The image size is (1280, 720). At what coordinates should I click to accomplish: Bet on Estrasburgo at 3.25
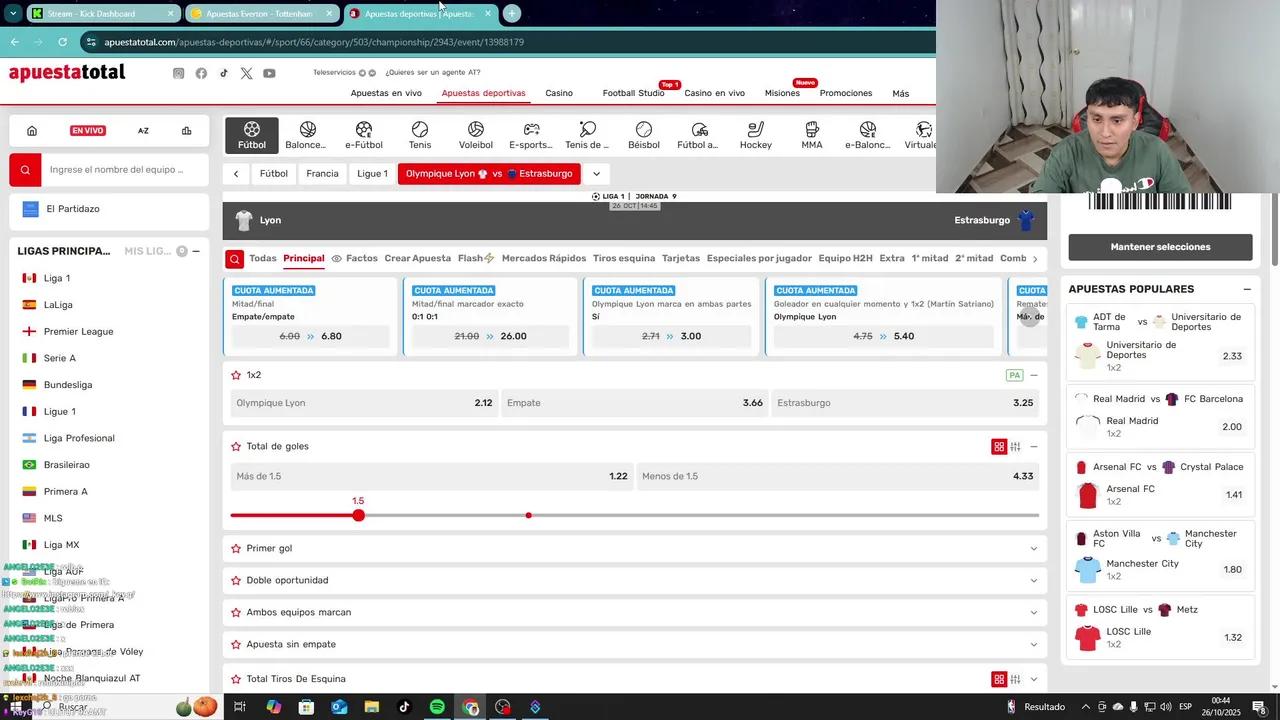coord(904,403)
